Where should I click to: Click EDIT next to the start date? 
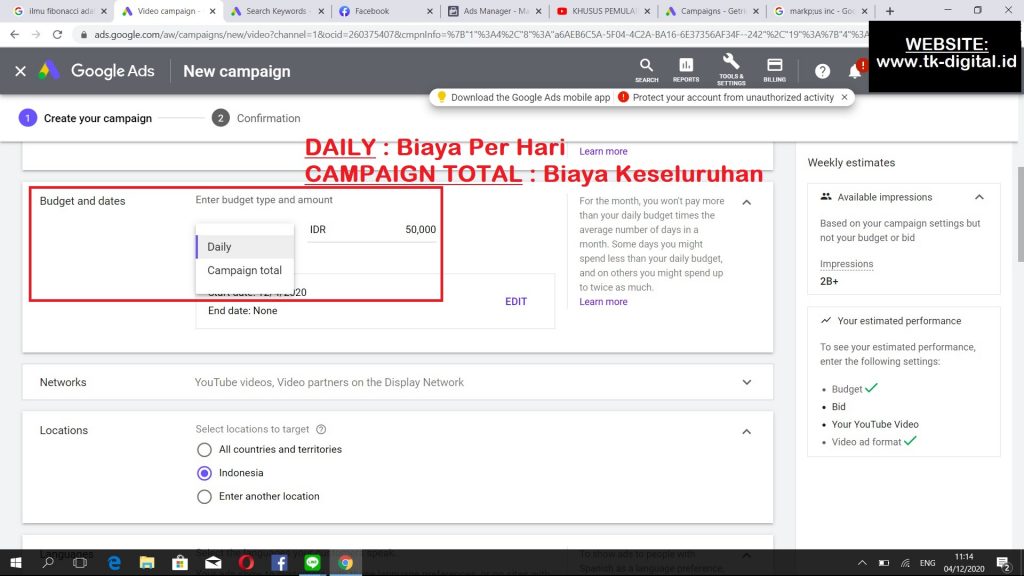[x=515, y=302]
